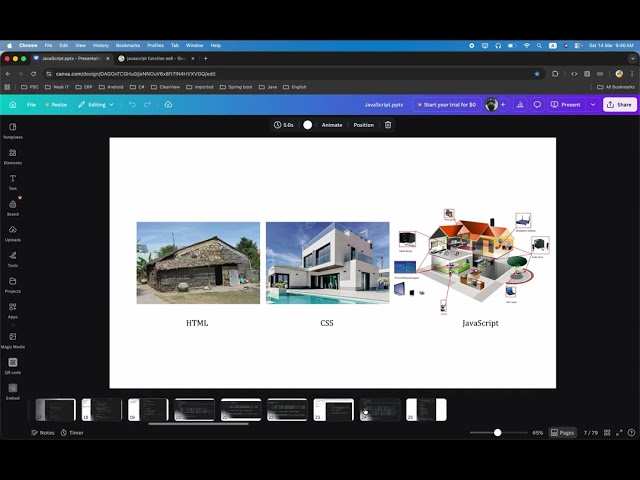The height and width of the screenshot is (480, 640).
Task: Open the macOS Control Center icon
Action: [578, 46]
